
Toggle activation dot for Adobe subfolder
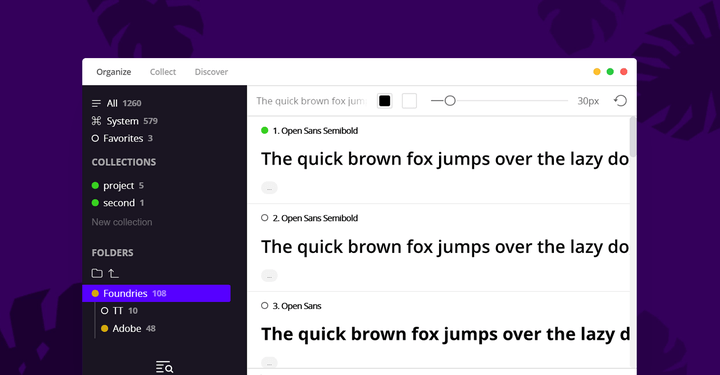(104, 329)
